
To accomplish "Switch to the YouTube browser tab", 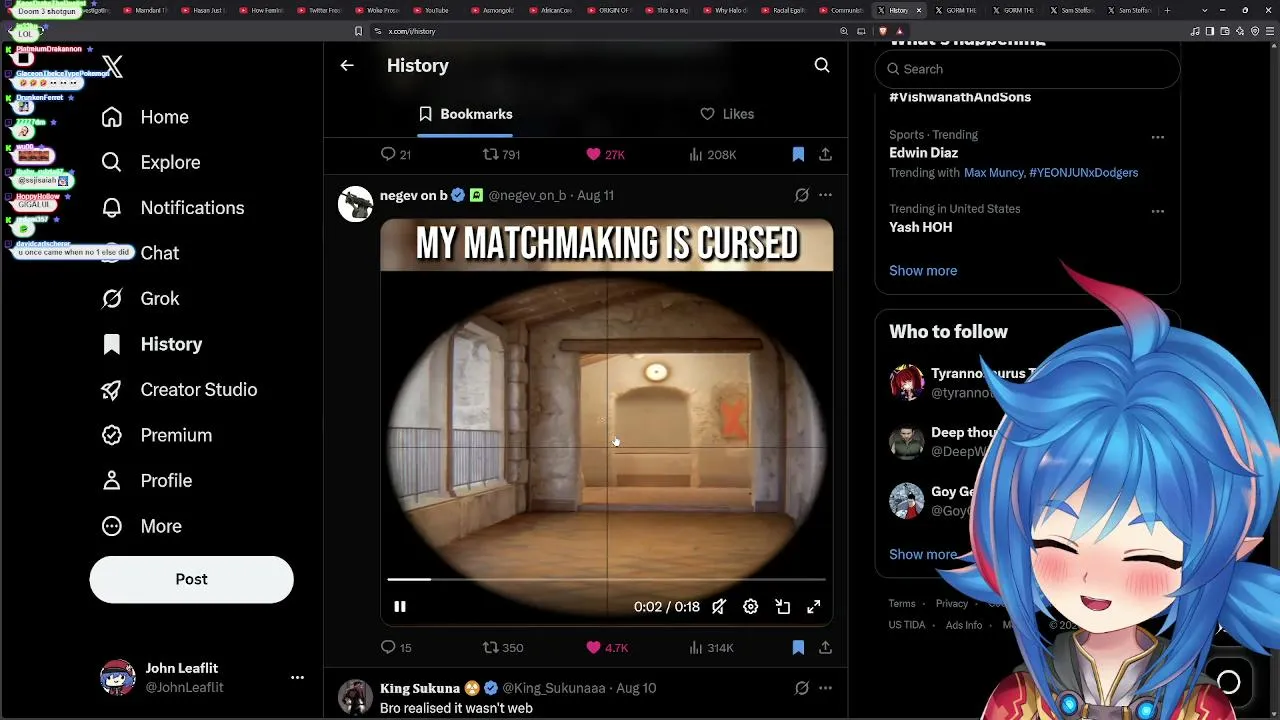I will pyautogui.click(x=430, y=10).
